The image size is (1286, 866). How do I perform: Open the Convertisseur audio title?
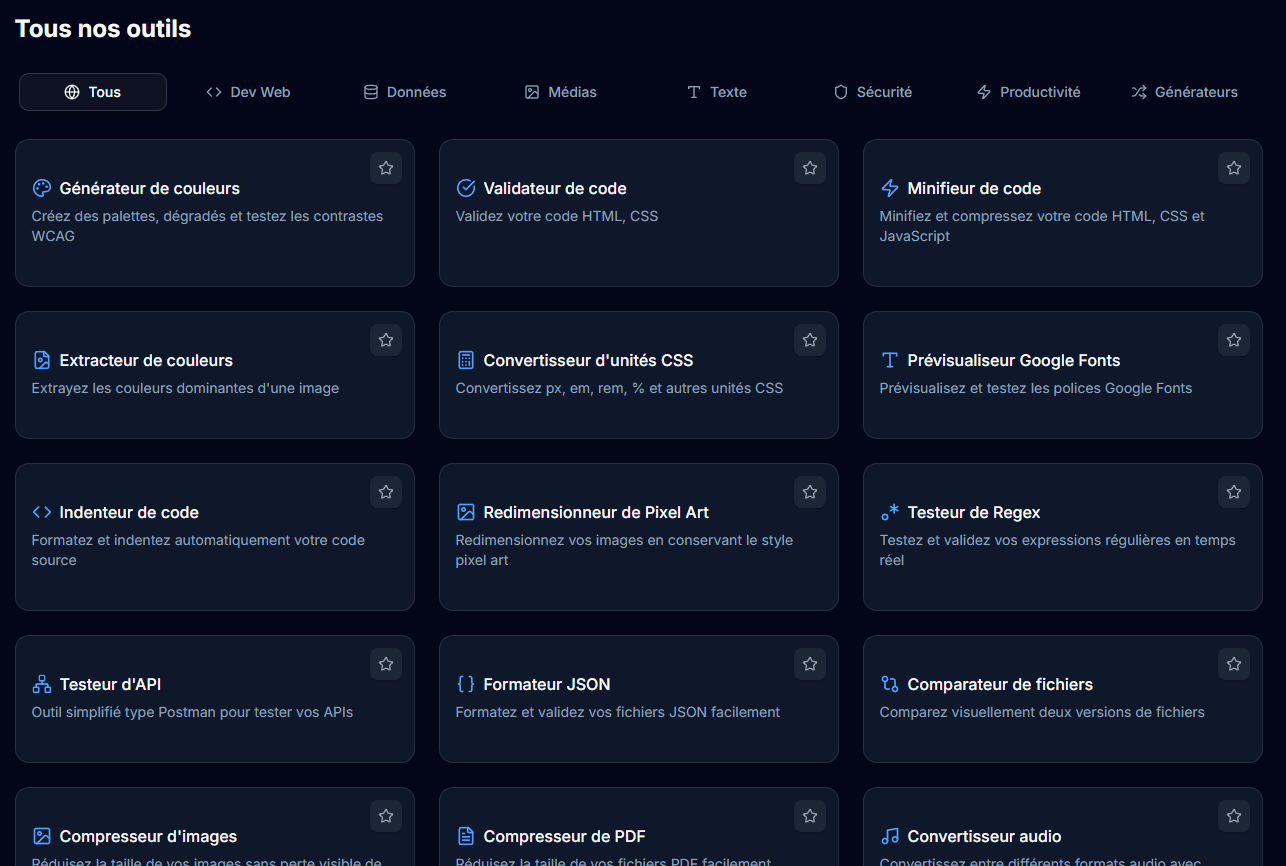pos(984,836)
